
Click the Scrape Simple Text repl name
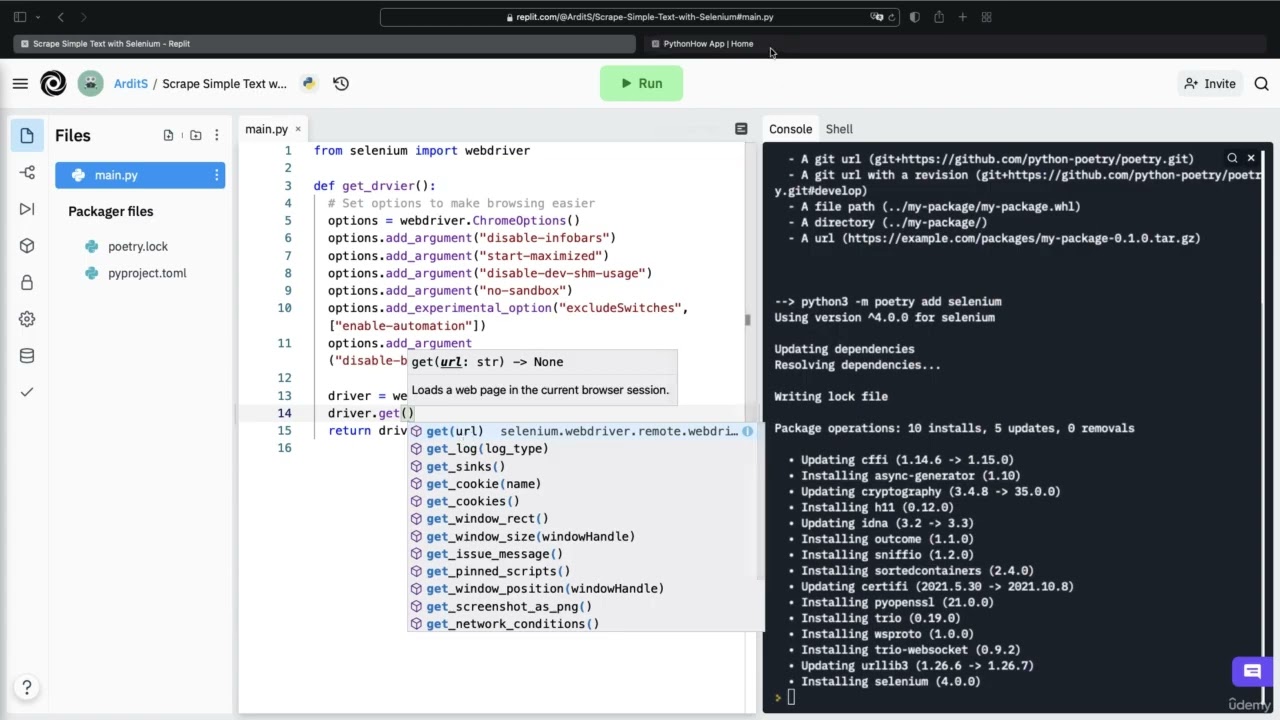pos(224,84)
